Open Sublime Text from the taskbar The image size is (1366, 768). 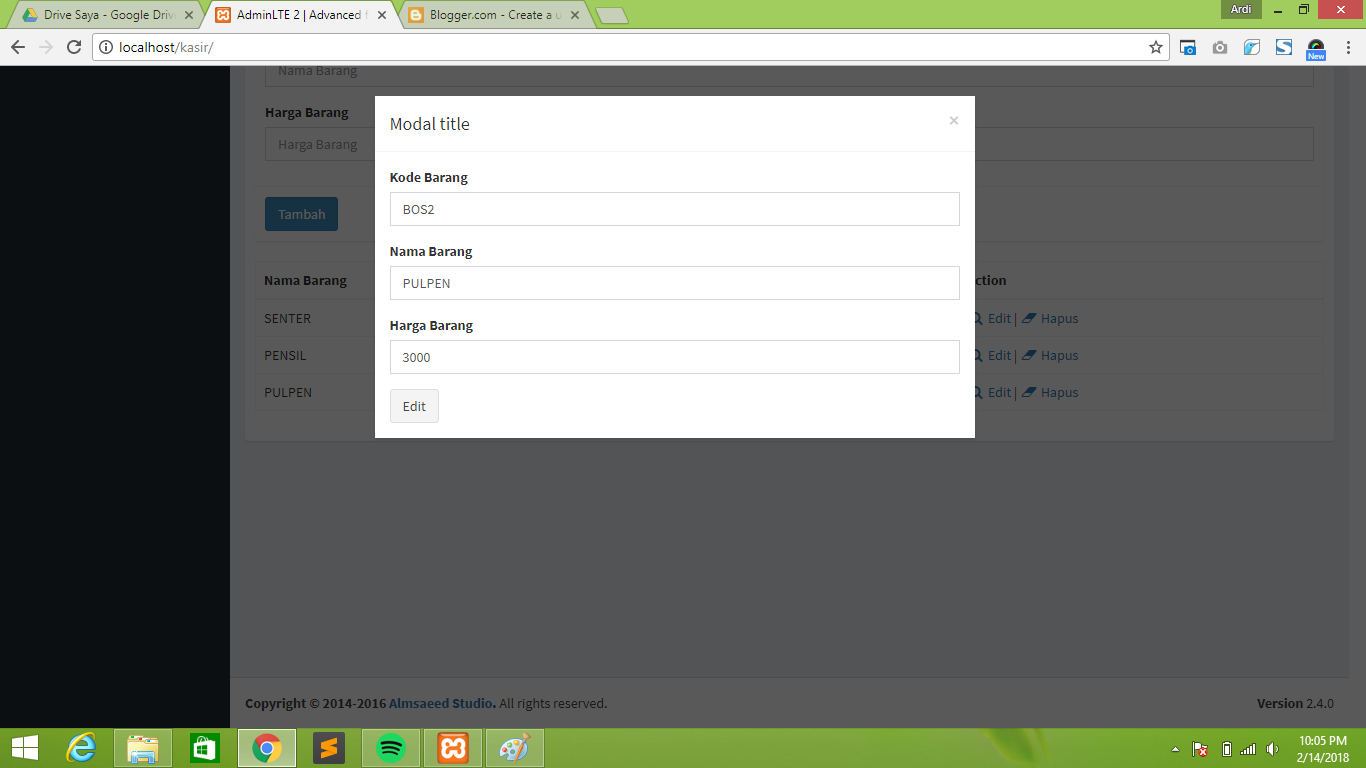point(328,747)
